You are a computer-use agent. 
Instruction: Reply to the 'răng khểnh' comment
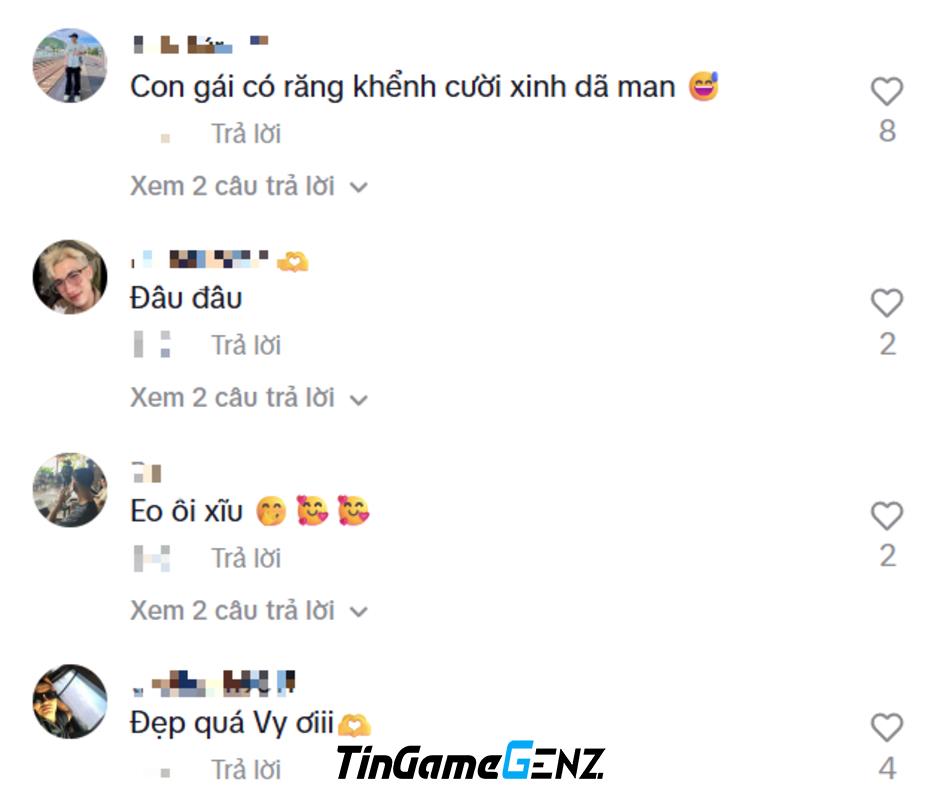click(x=246, y=134)
